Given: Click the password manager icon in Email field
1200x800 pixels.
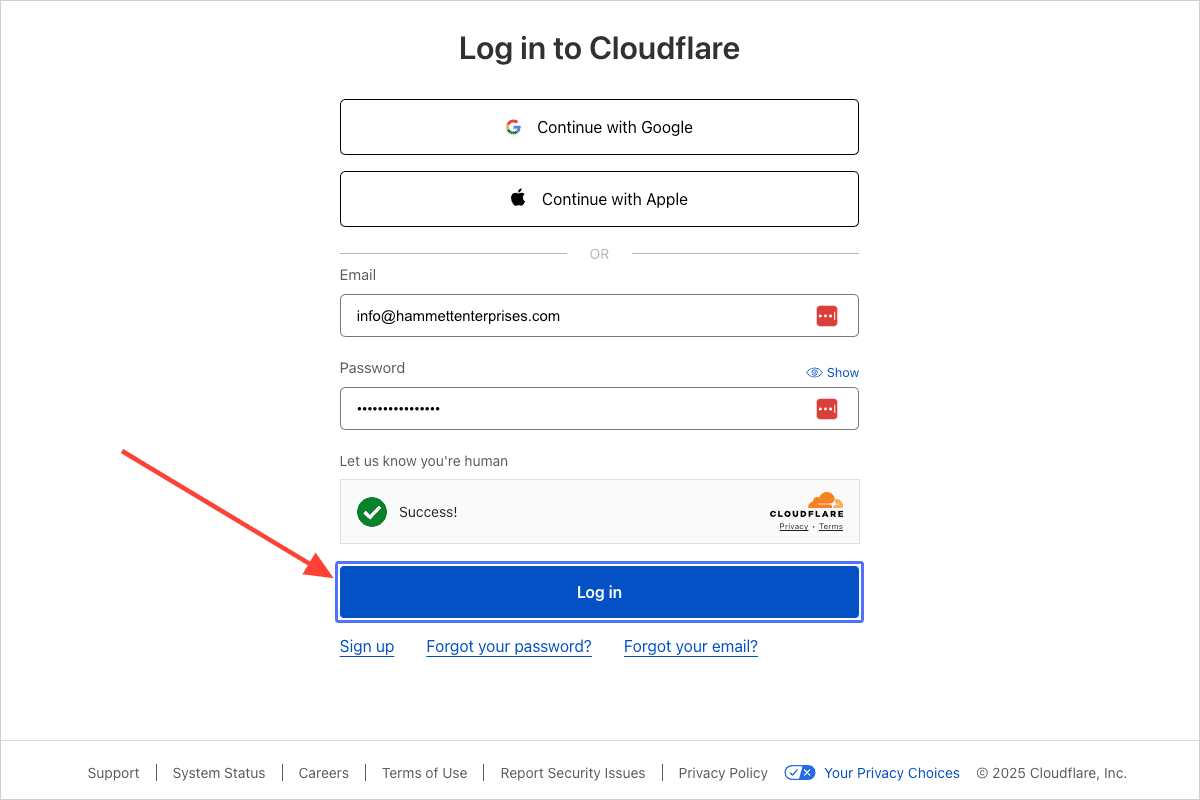Looking at the screenshot, I should coord(826,316).
